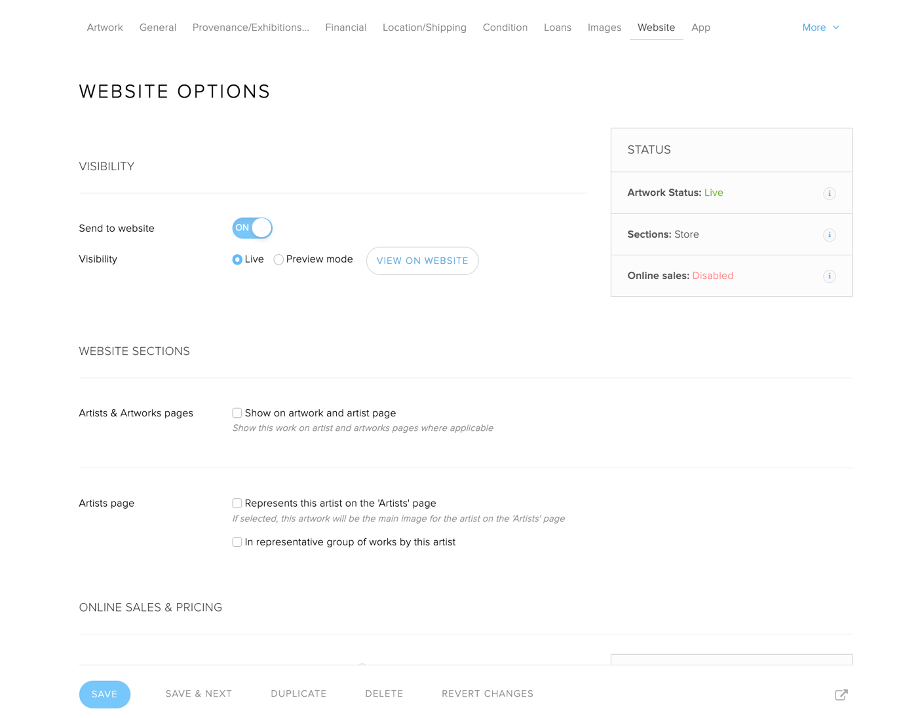Screen dimensions: 904x718
Task: Check Show on artwork and artist page
Action: point(237,413)
